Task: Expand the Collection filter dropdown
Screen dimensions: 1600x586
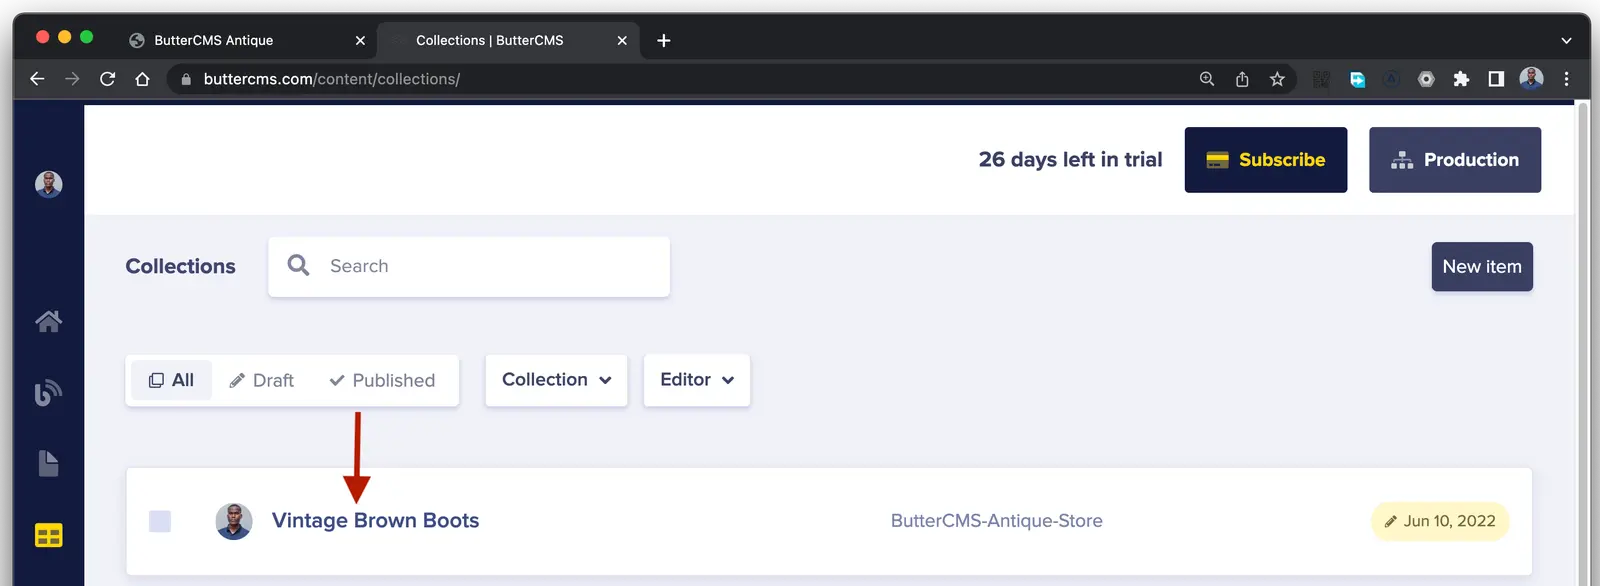Action: click(556, 380)
